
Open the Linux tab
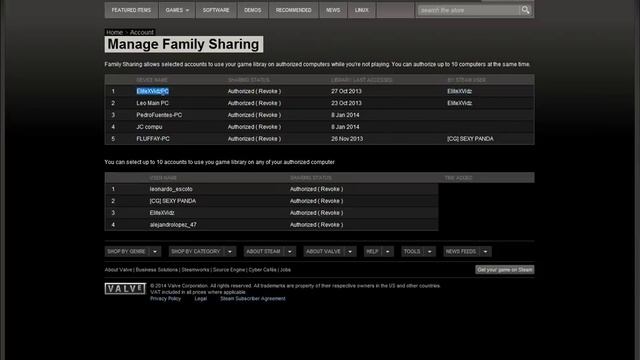coord(361,10)
